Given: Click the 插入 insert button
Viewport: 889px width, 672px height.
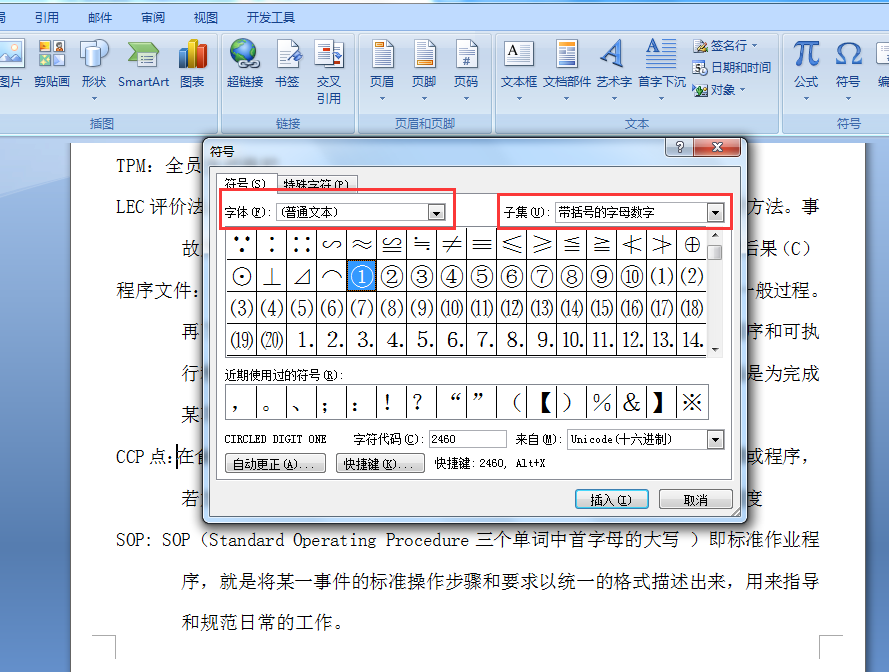Looking at the screenshot, I should (611, 500).
